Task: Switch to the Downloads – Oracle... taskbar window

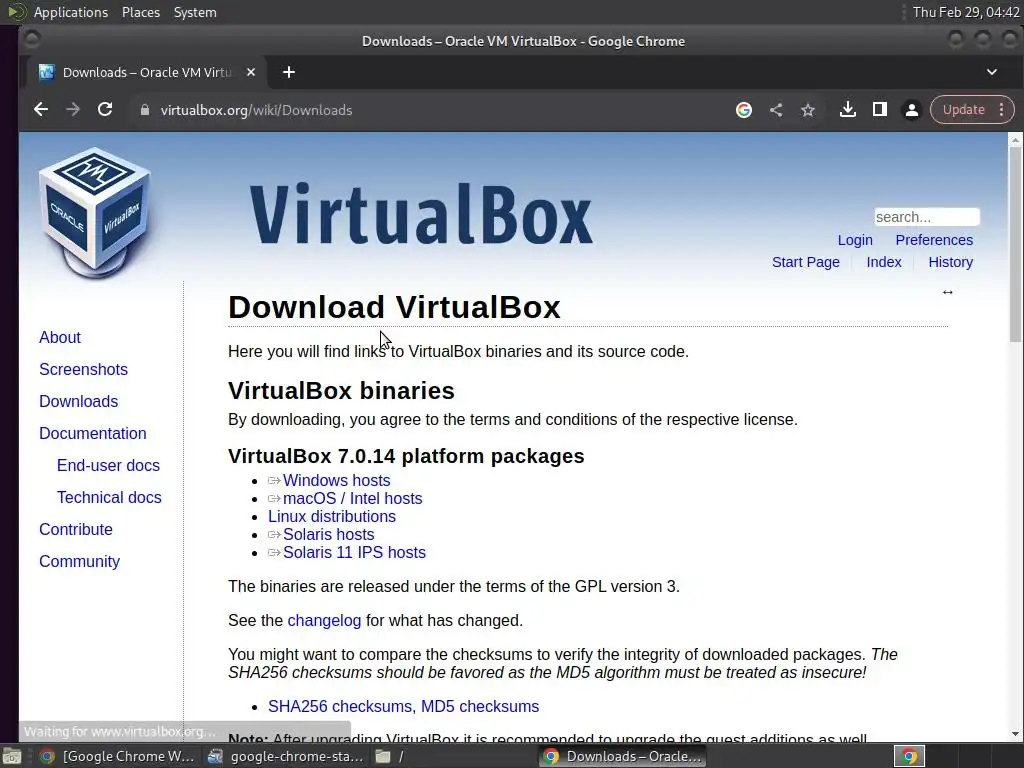Action: tap(622, 756)
